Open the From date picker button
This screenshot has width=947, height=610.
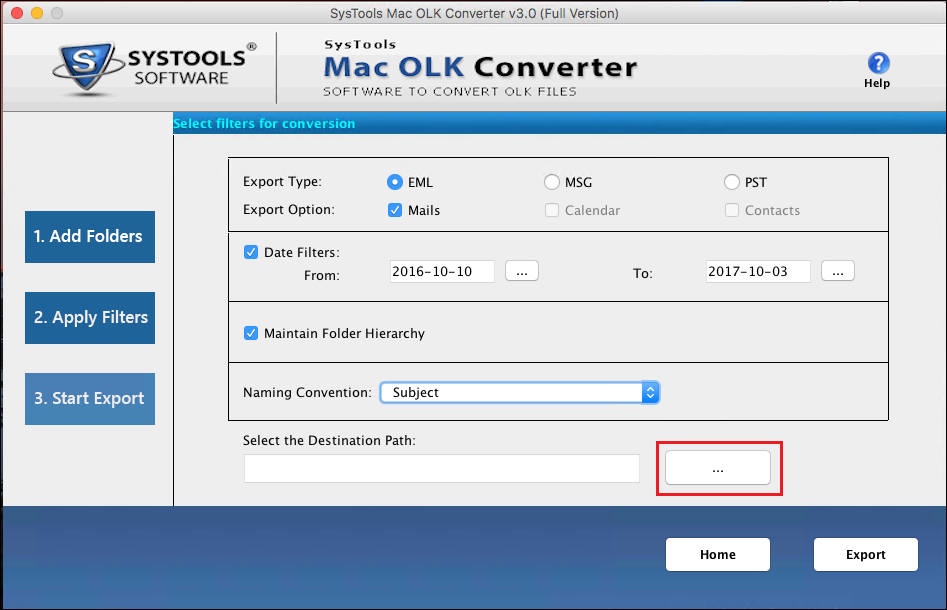click(x=522, y=271)
